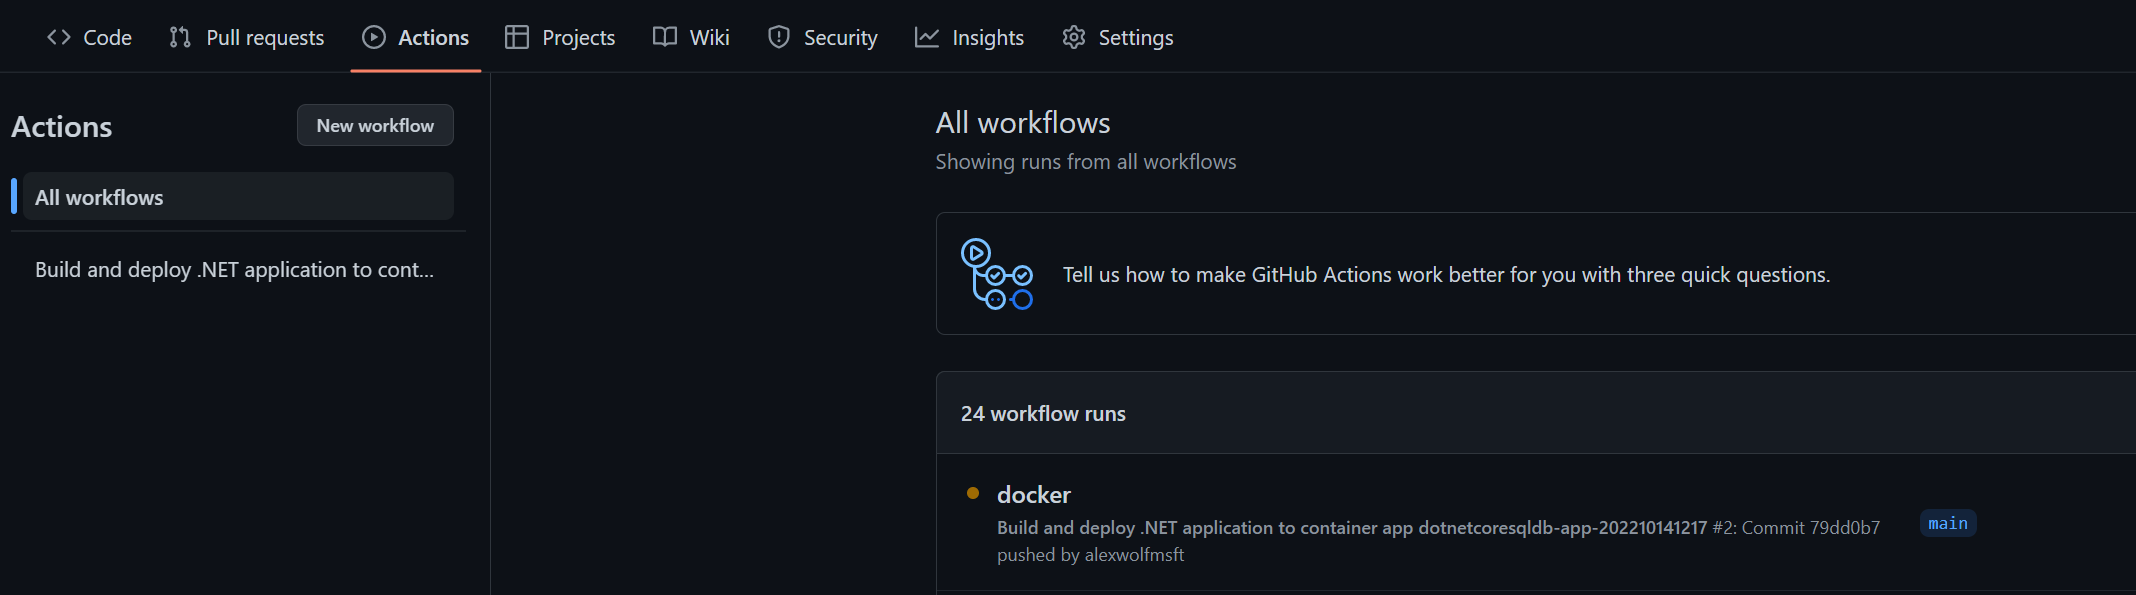This screenshot has height=595, width=2136.
Task: Go to the Wiki tab label
Action: 709,38
